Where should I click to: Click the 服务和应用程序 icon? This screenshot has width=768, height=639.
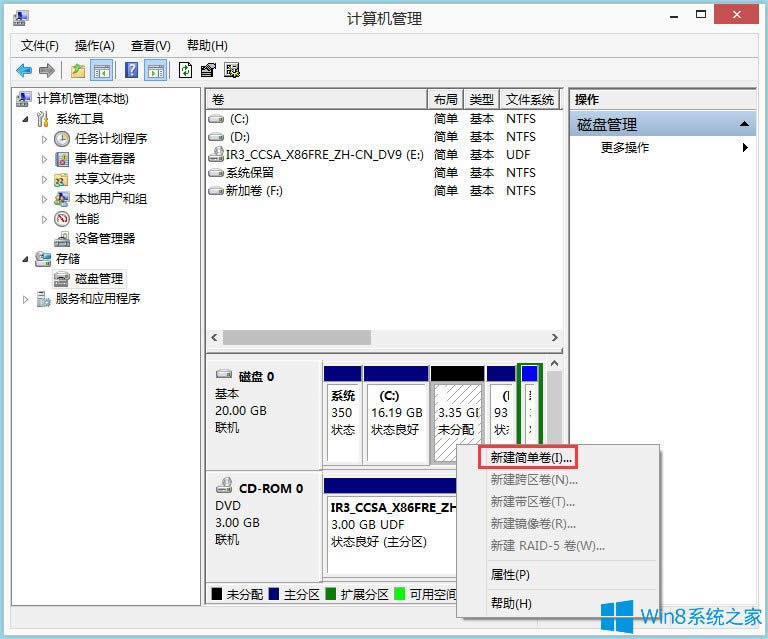click(43, 299)
